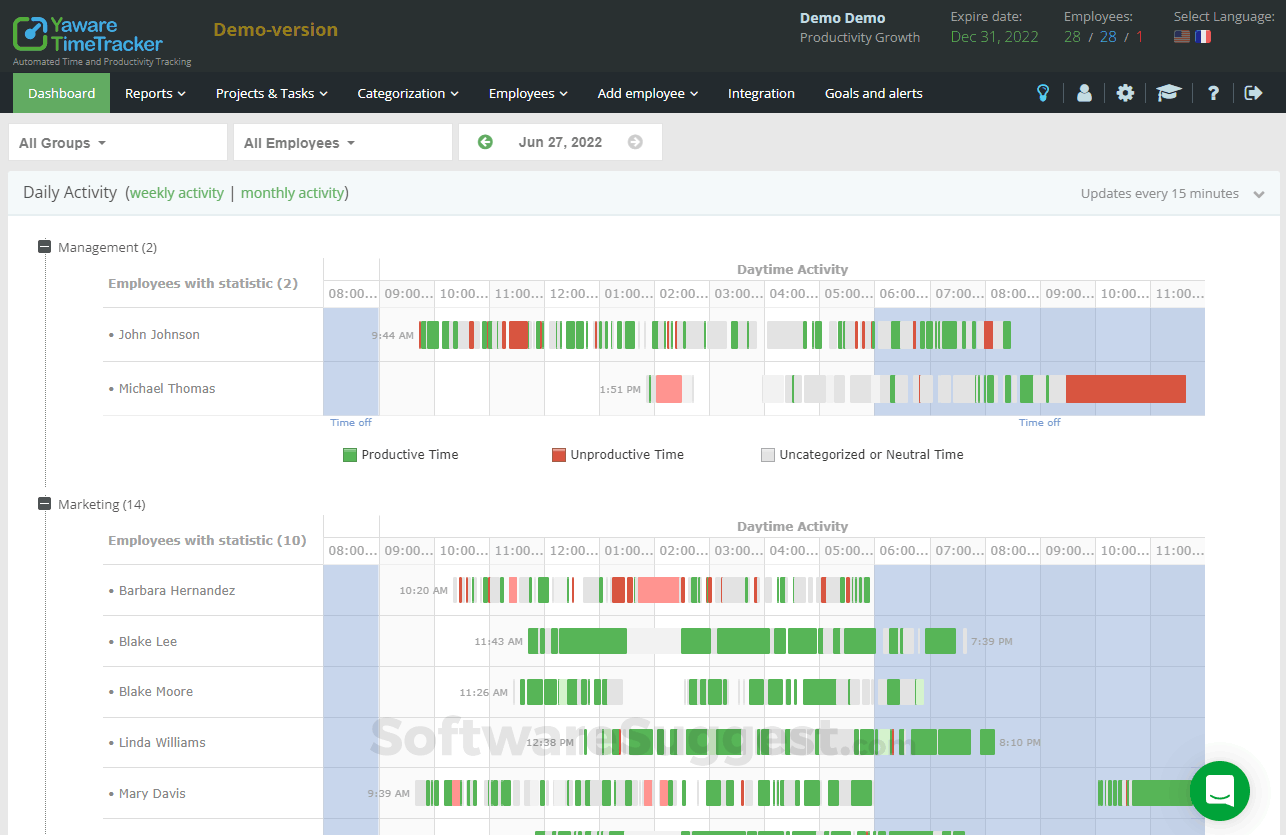Screen dimensions: 1286x835
Task: Collapse the Management (2) group
Action: (x=42, y=246)
